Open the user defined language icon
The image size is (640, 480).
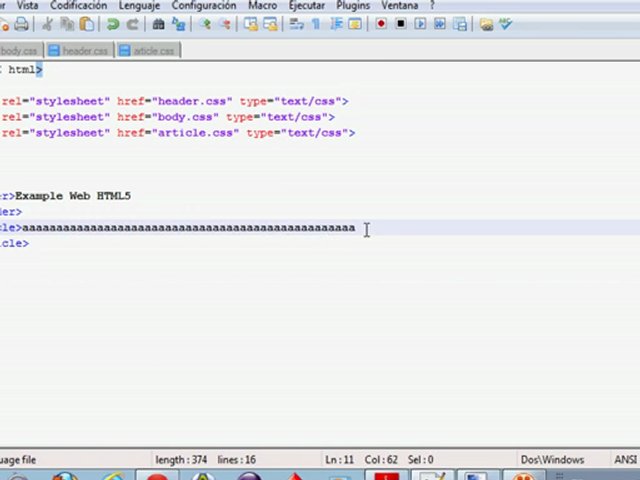[x=355, y=24]
